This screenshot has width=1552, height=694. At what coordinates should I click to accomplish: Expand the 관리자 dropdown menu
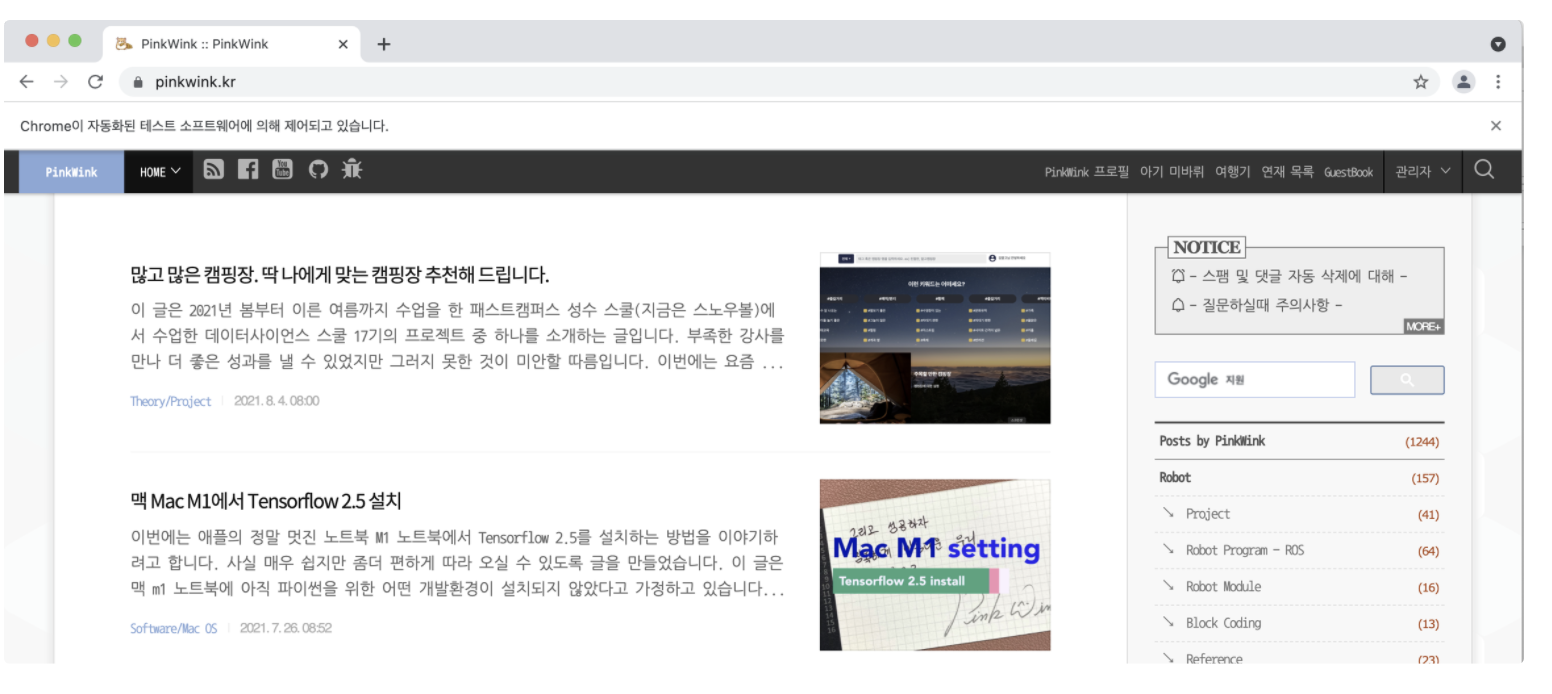click(1422, 172)
